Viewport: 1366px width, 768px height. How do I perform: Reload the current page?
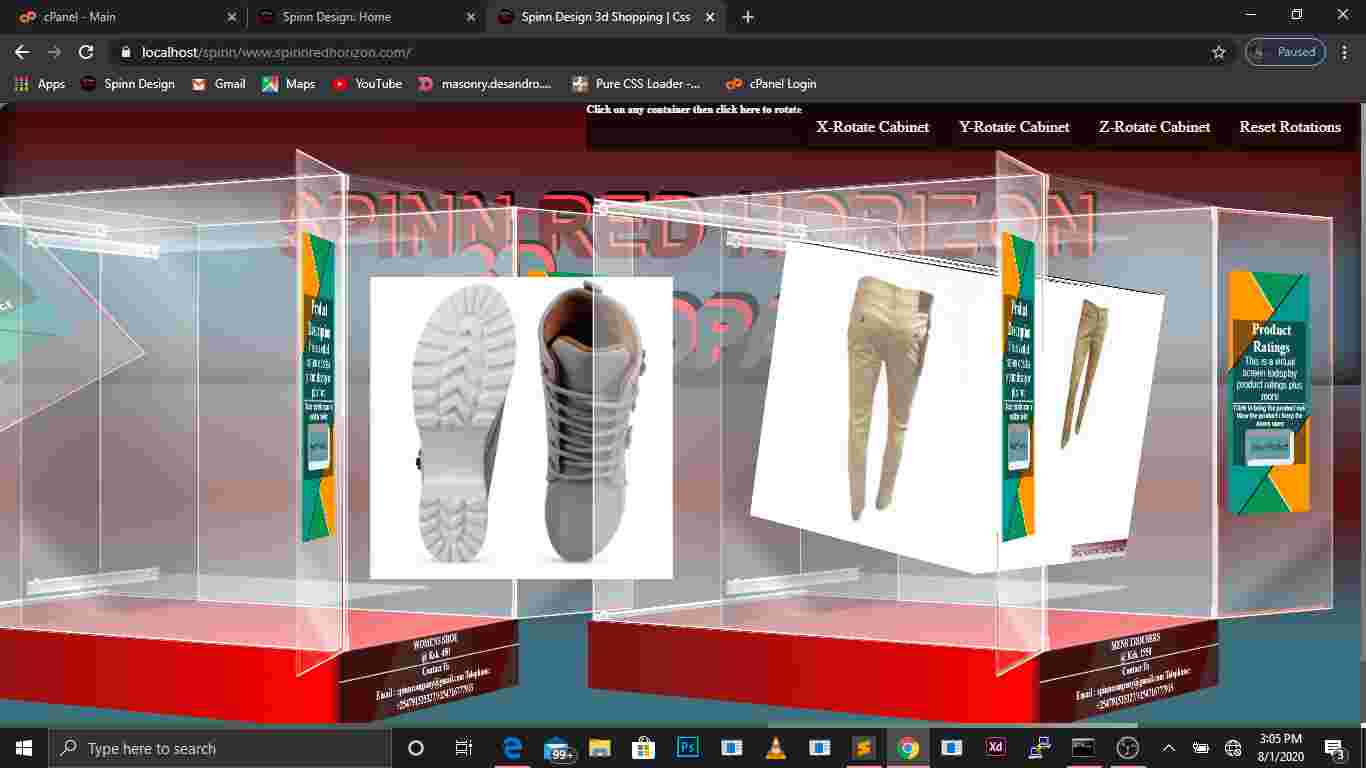point(86,52)
